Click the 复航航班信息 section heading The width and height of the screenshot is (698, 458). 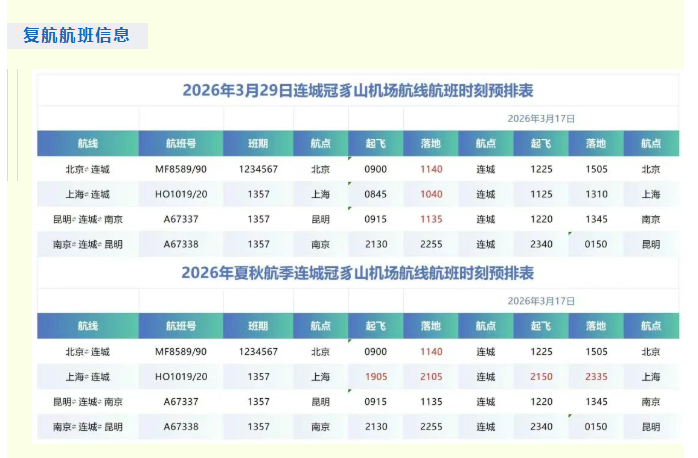(77, 36)
